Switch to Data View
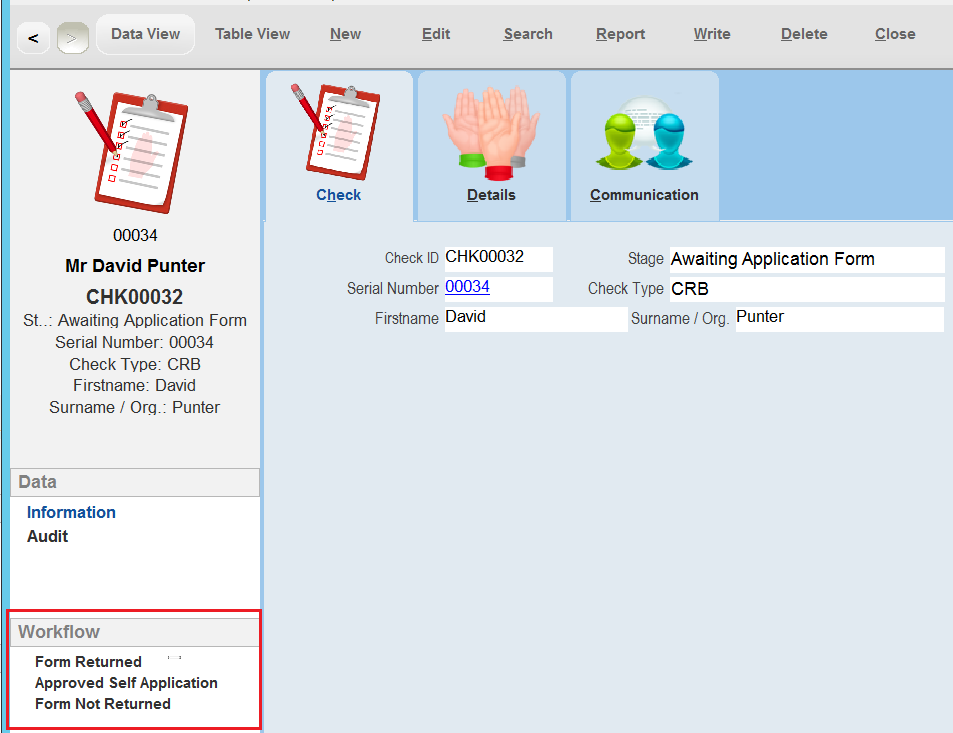This screenshot has height=733, width=953. (x=145, y=32)
